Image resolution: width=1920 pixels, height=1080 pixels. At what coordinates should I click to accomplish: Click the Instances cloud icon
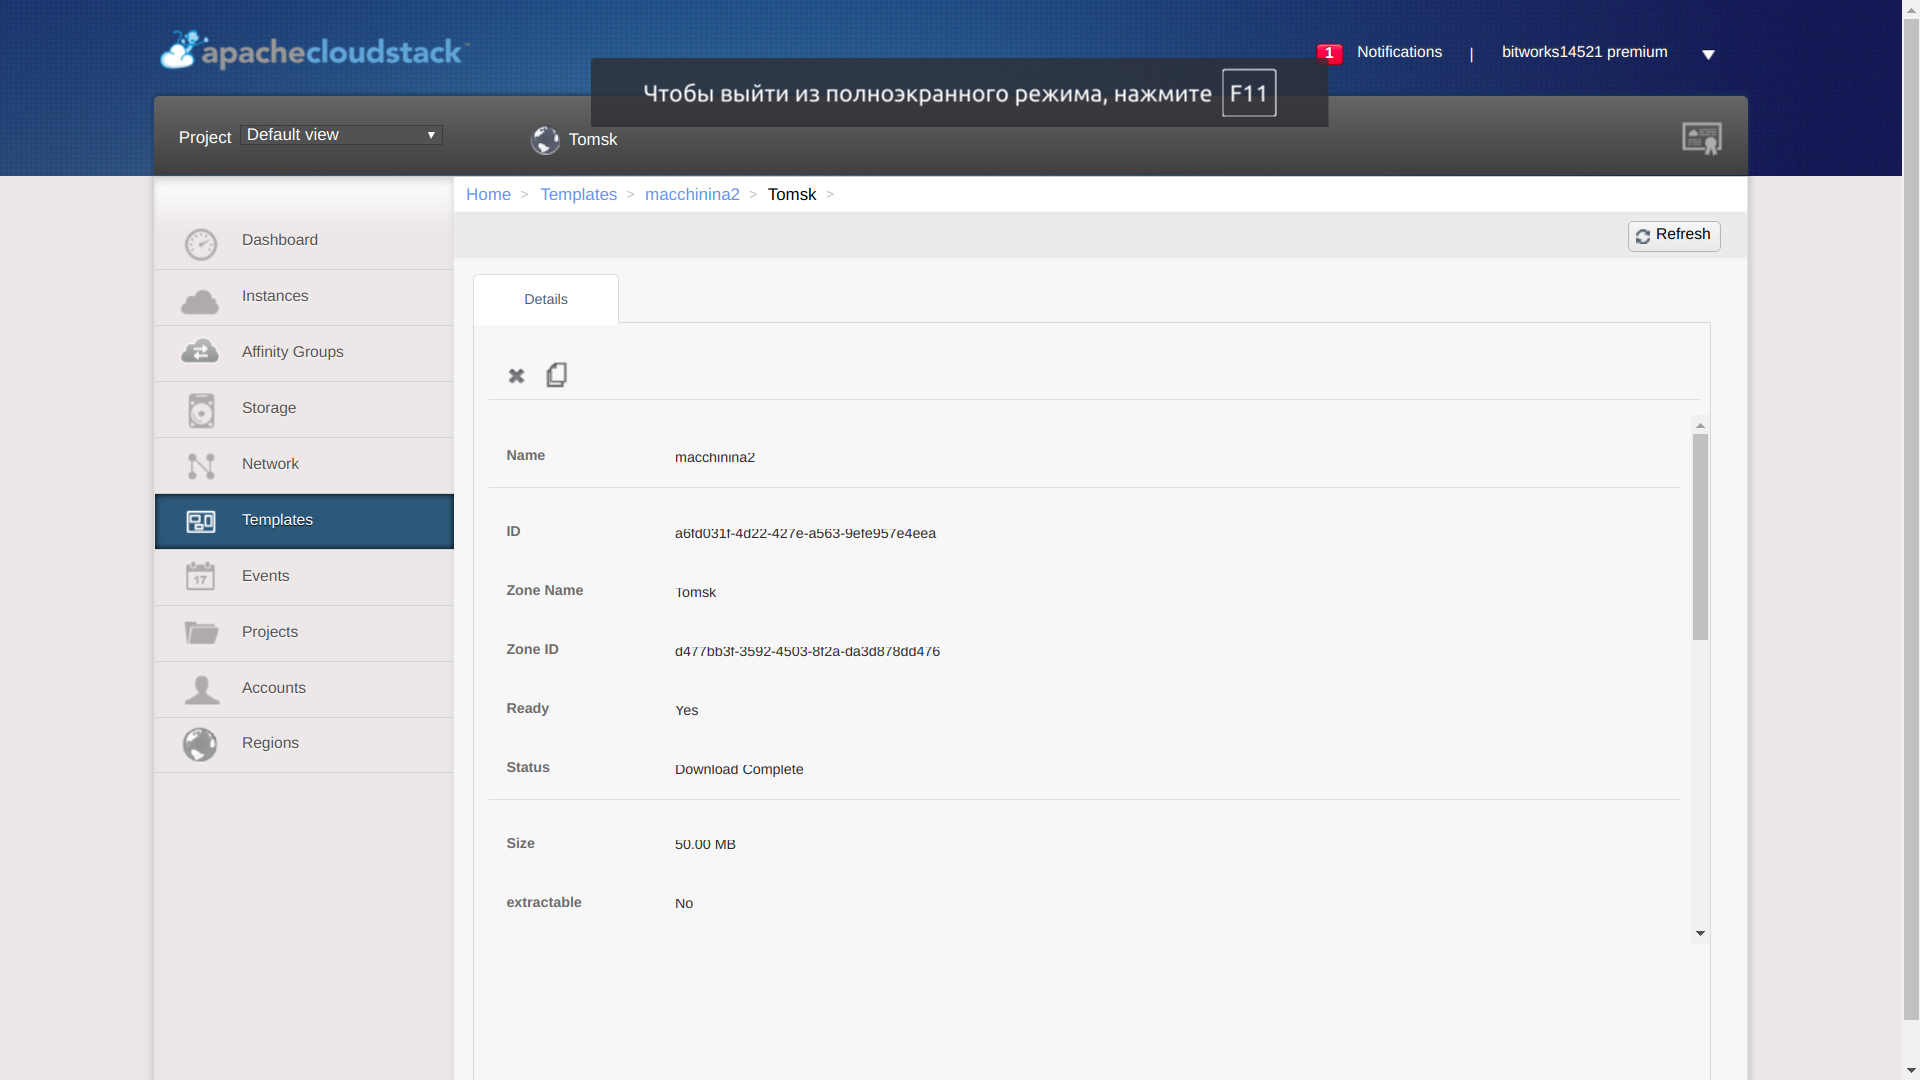(200, 301)
